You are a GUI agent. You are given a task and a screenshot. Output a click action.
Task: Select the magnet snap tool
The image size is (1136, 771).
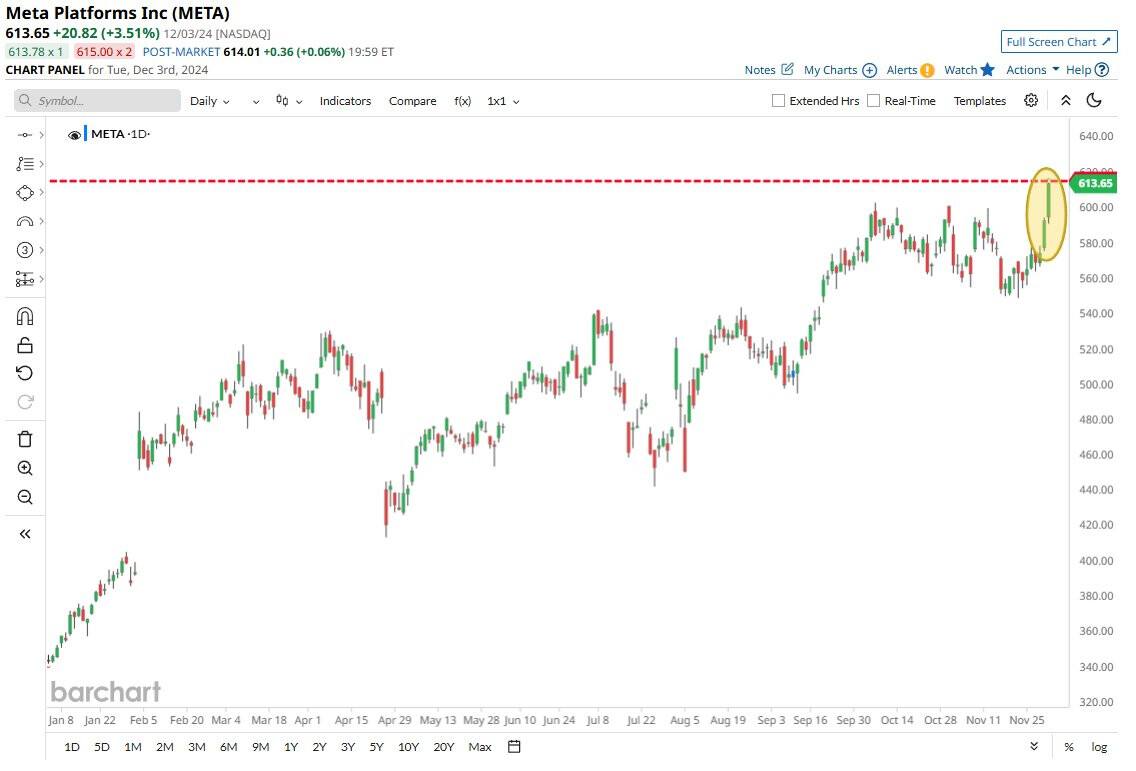point(25,317)
